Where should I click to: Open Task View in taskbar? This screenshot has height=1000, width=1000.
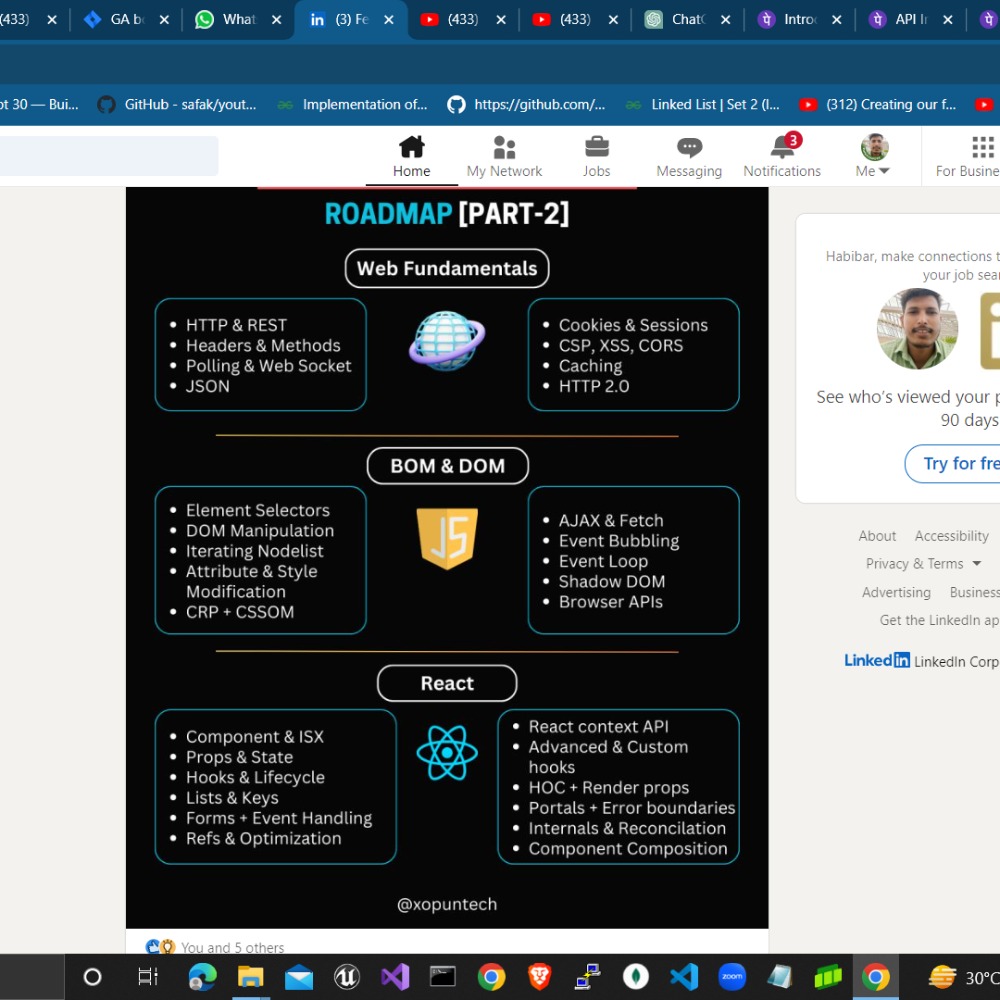click(x=148, y=976)
